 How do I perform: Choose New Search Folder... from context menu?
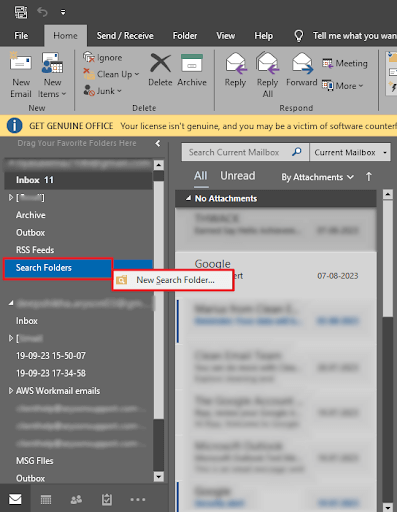tap(173, 280)
